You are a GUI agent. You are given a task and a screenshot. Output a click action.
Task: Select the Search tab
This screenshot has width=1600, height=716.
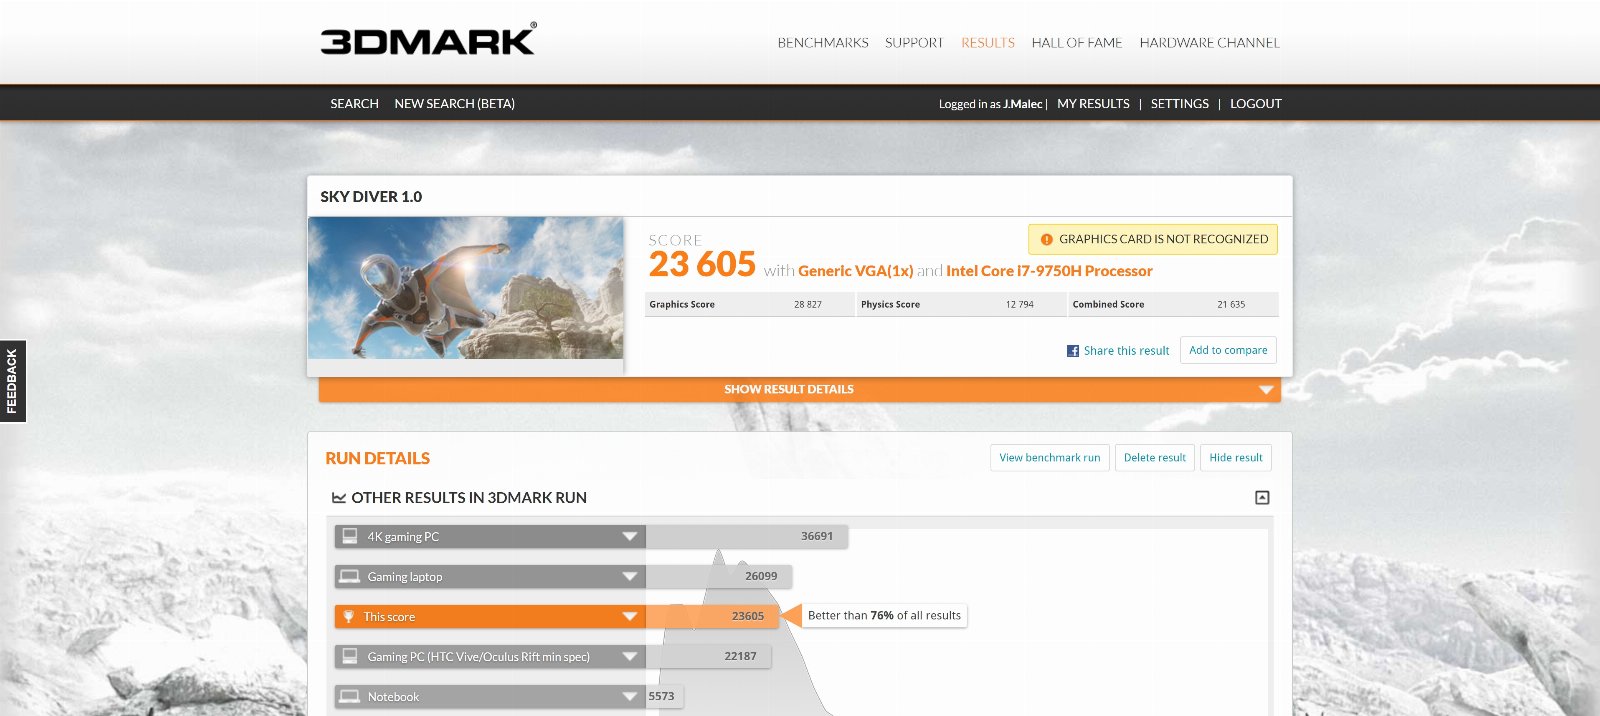point(355,103)
